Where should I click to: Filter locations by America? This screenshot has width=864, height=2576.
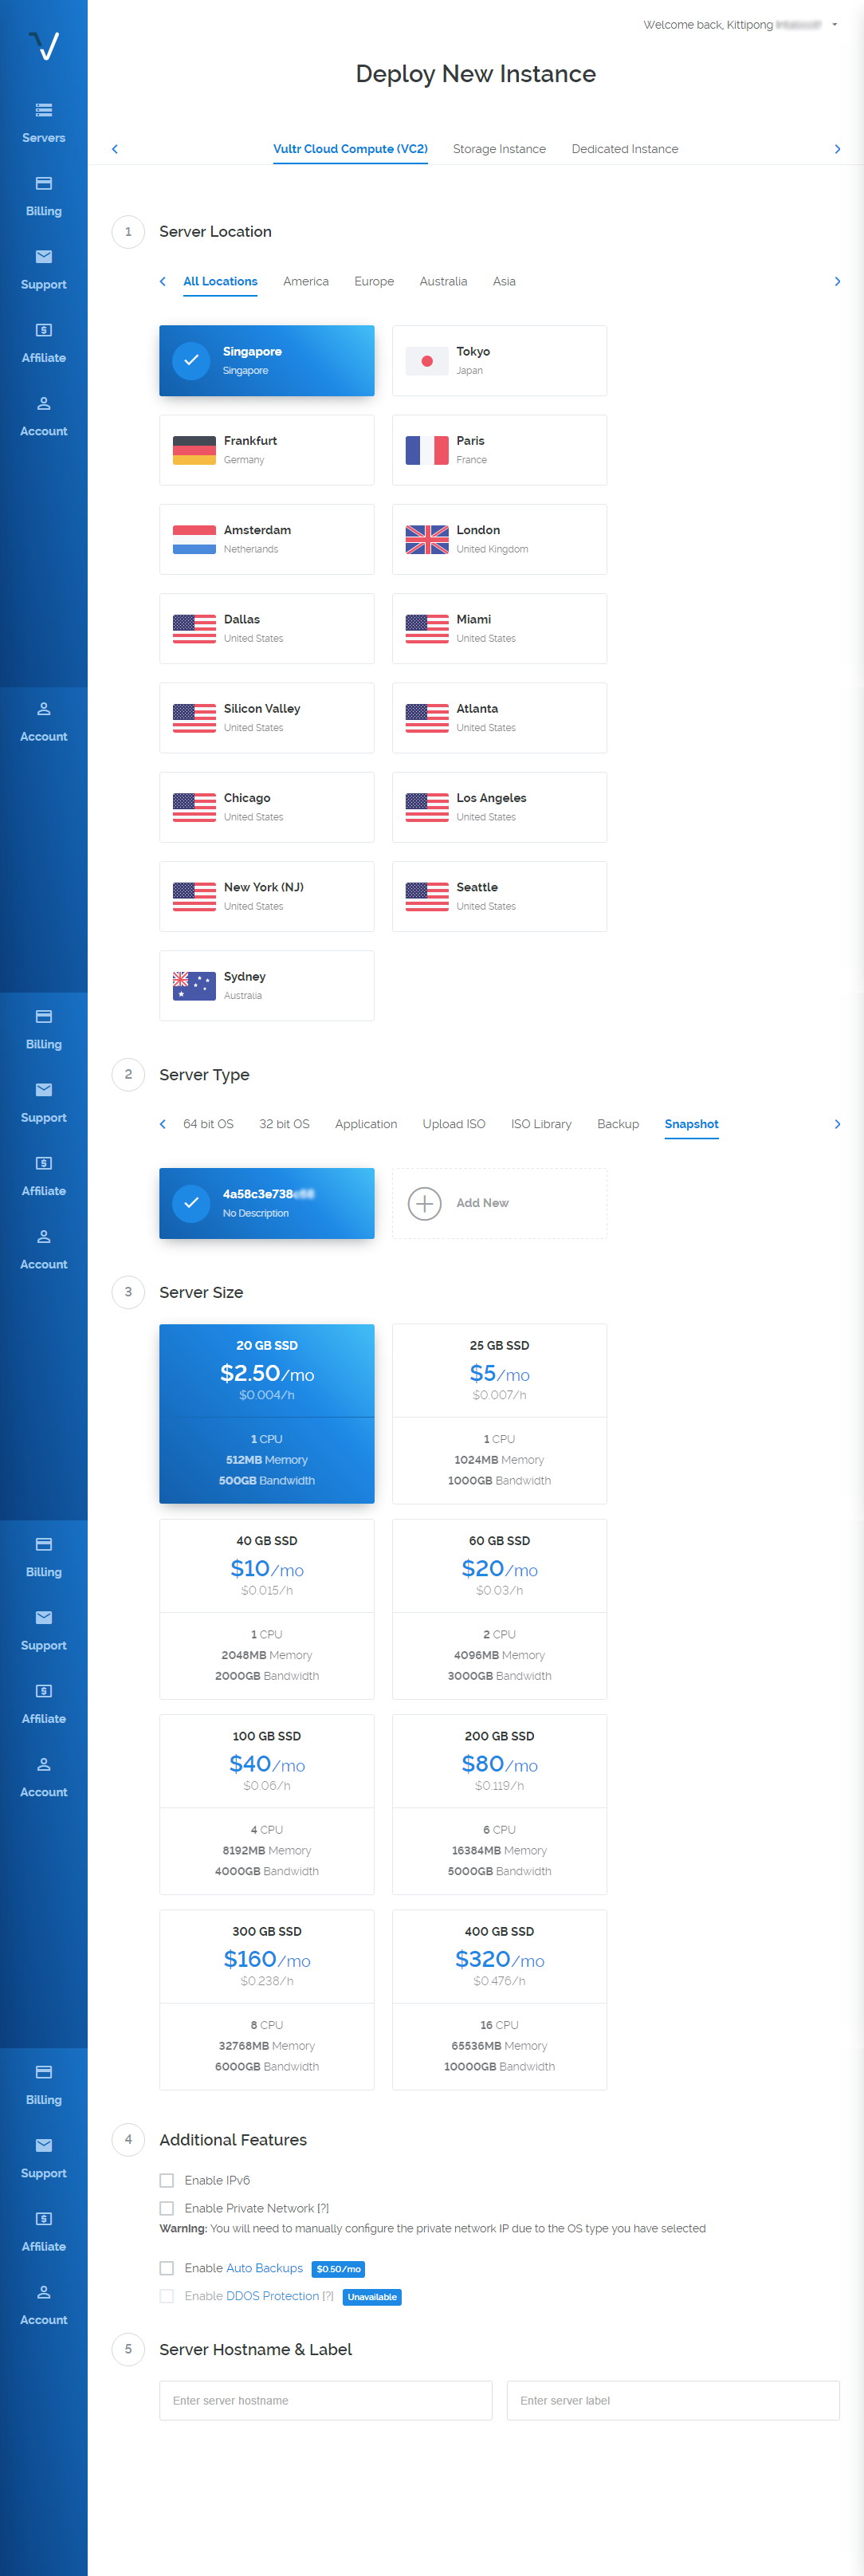point(306,282)
